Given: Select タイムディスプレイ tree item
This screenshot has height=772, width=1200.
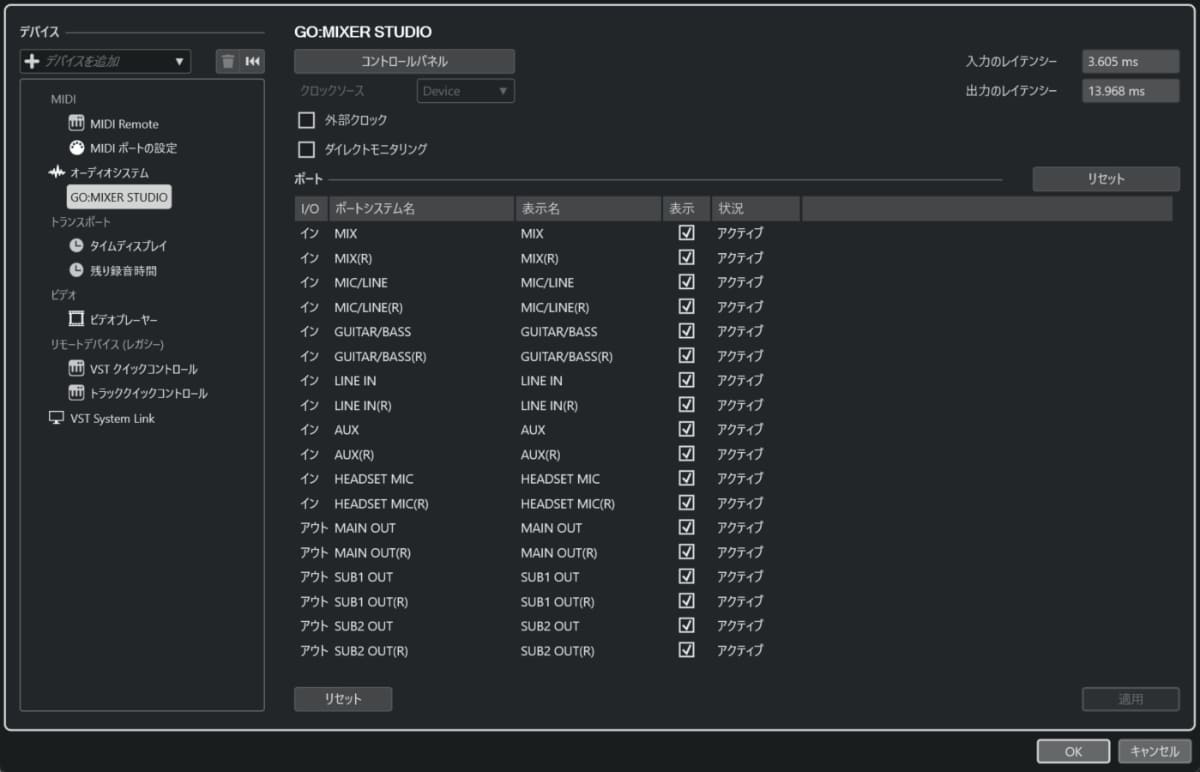Looking at the screenshot, I should [129, 246].
